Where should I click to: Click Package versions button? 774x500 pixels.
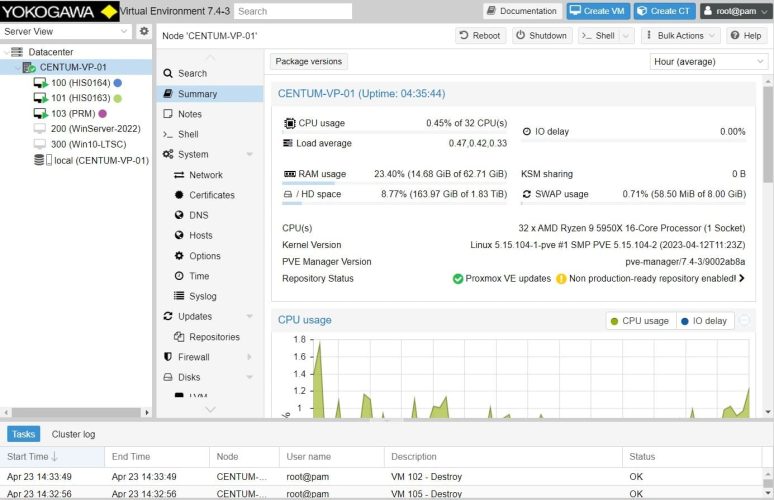(309, 61)
